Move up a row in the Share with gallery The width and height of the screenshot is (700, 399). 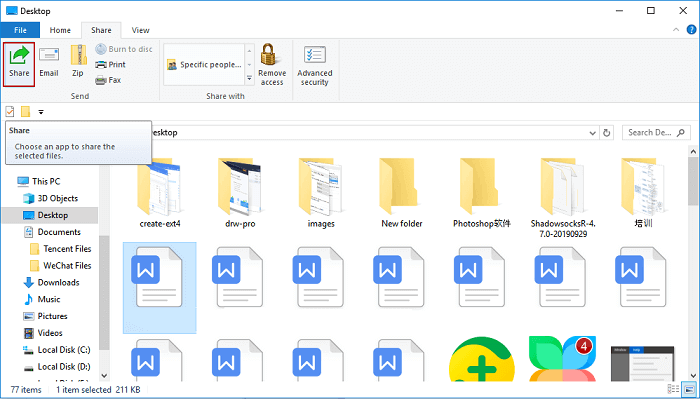coord(250,50)
